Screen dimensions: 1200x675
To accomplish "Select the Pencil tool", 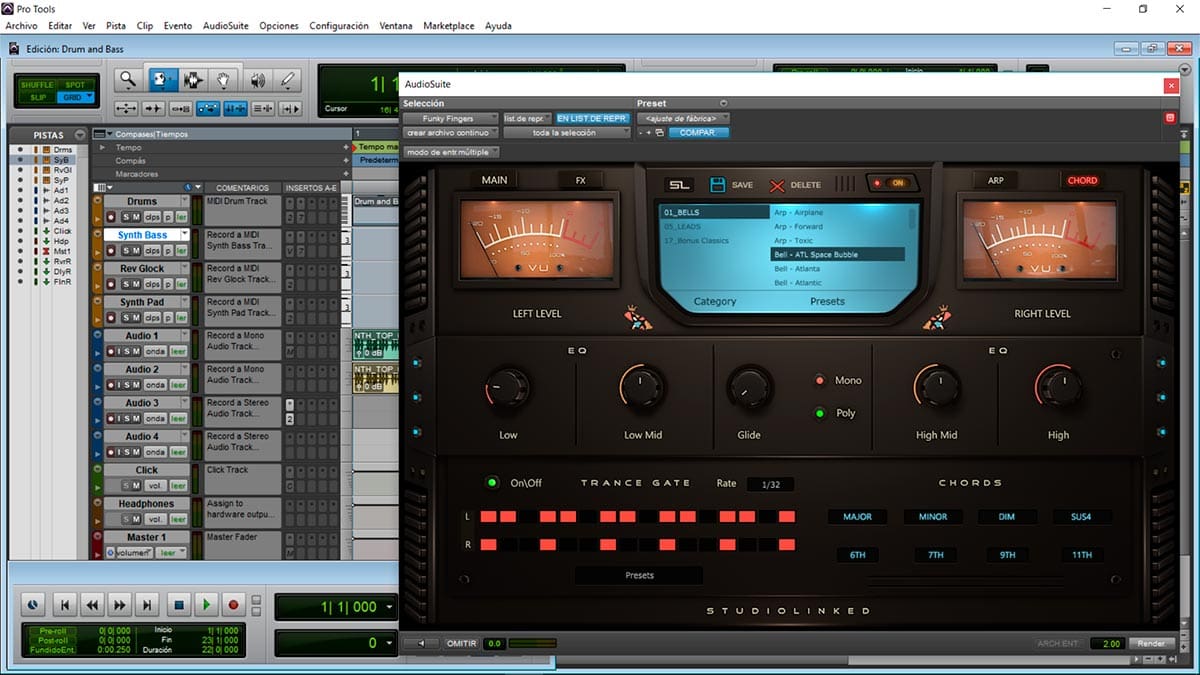I will coord(288,80).
